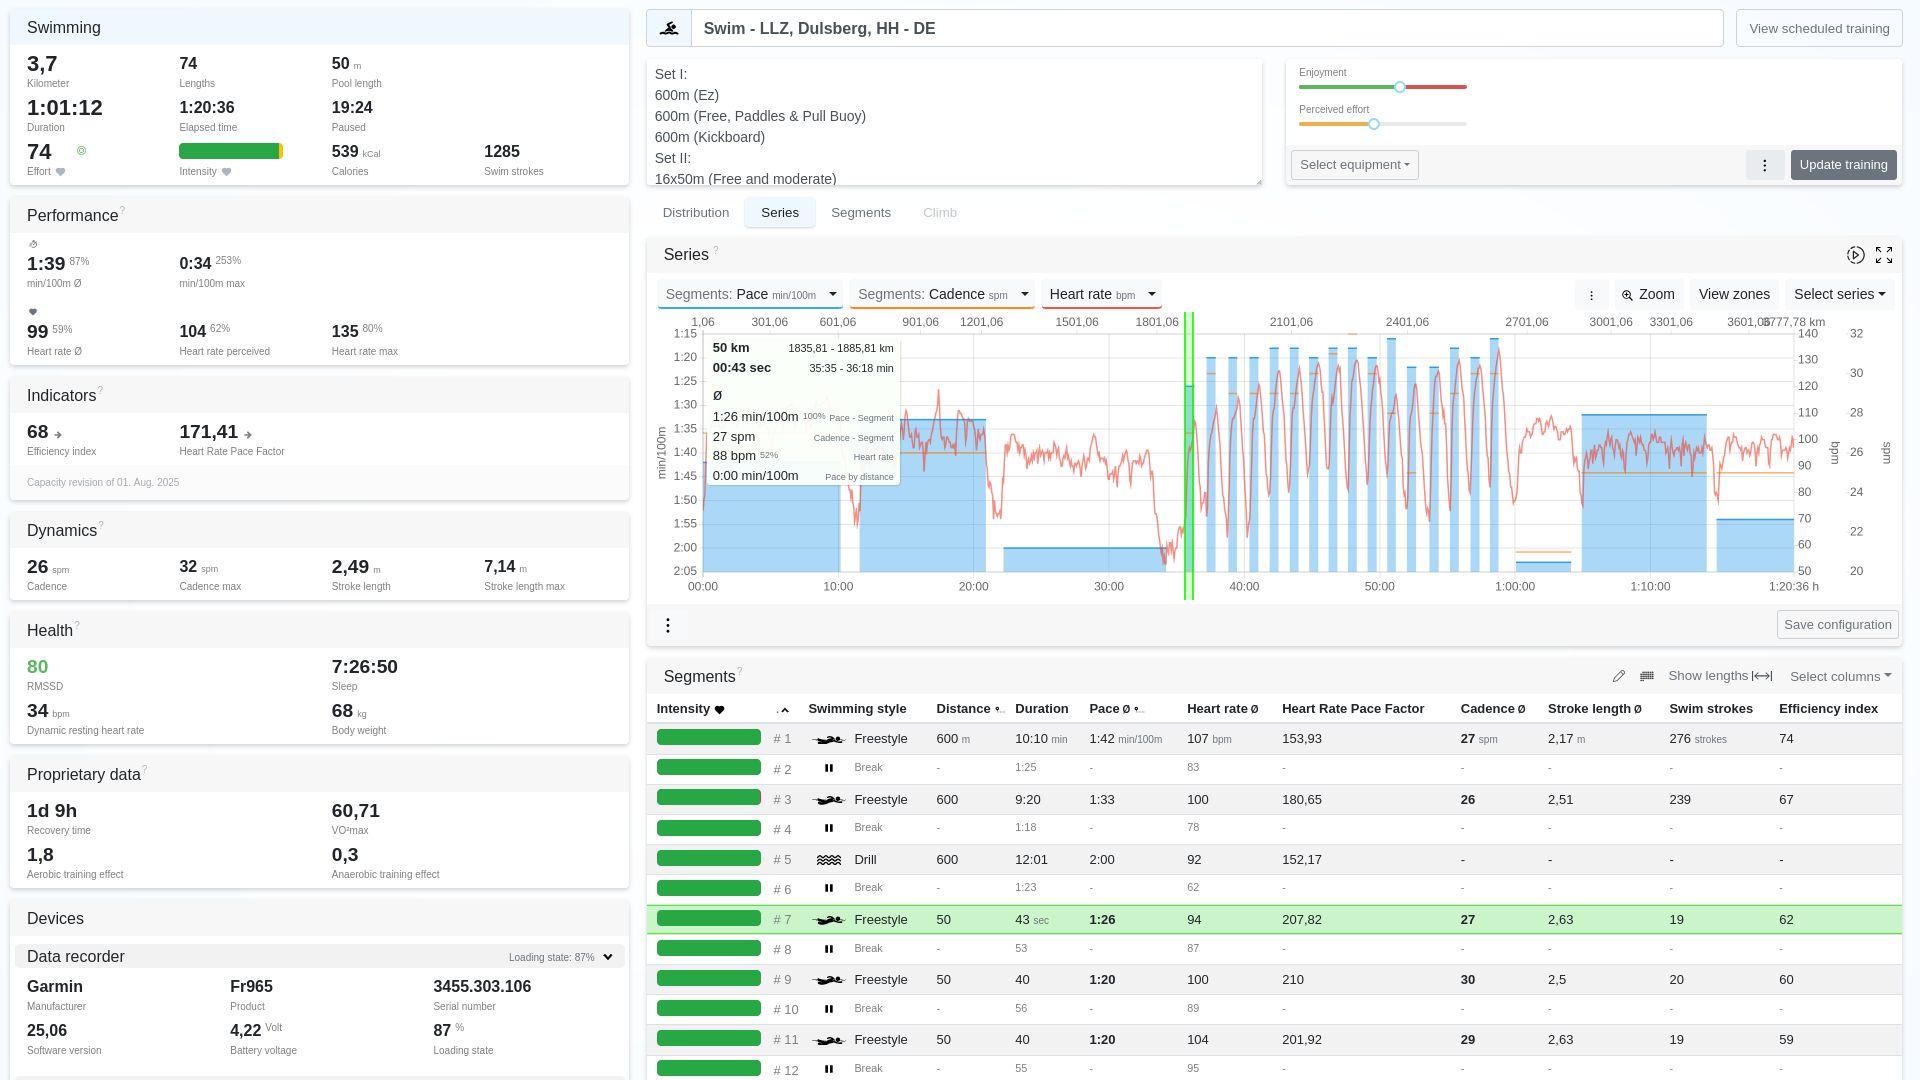Image resolution: width=1920 pixels, height=1080 pixels.
Task: Click the play icon in Series header
Action: coord(1855,255)
